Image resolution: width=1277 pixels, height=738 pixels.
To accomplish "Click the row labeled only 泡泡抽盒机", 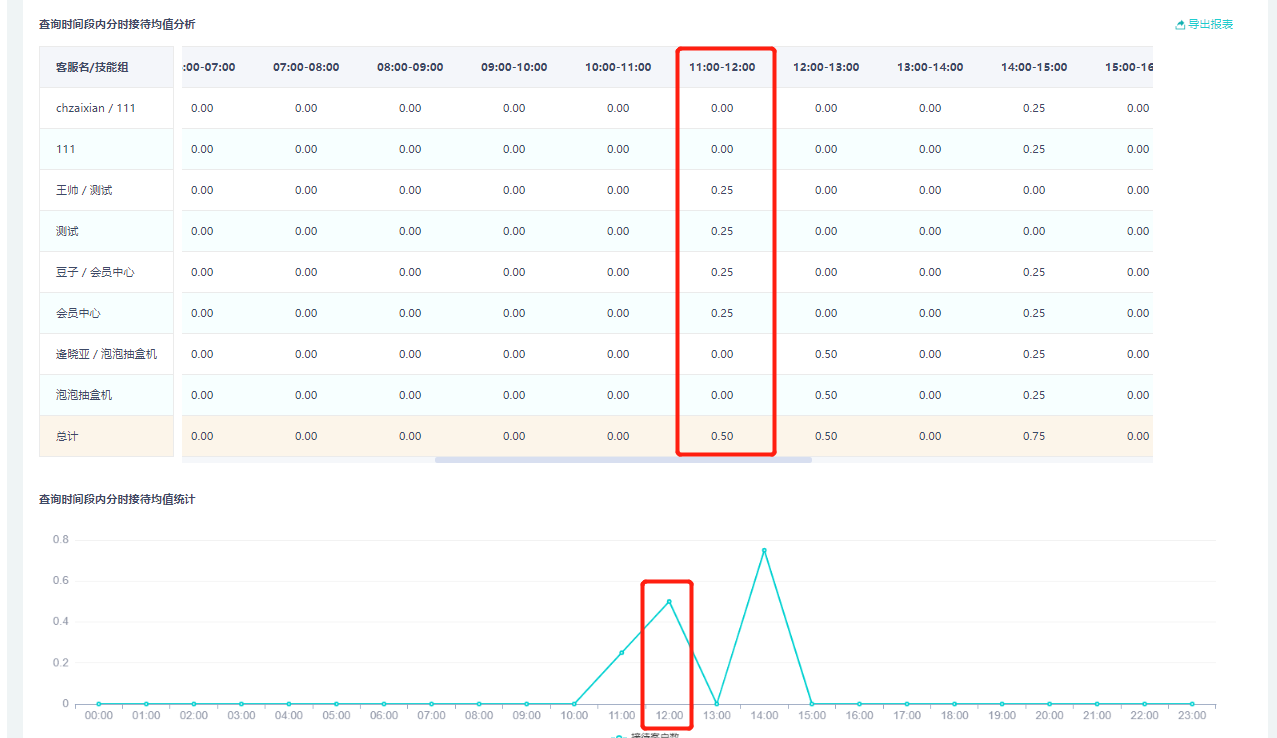I will click(84, 395).
